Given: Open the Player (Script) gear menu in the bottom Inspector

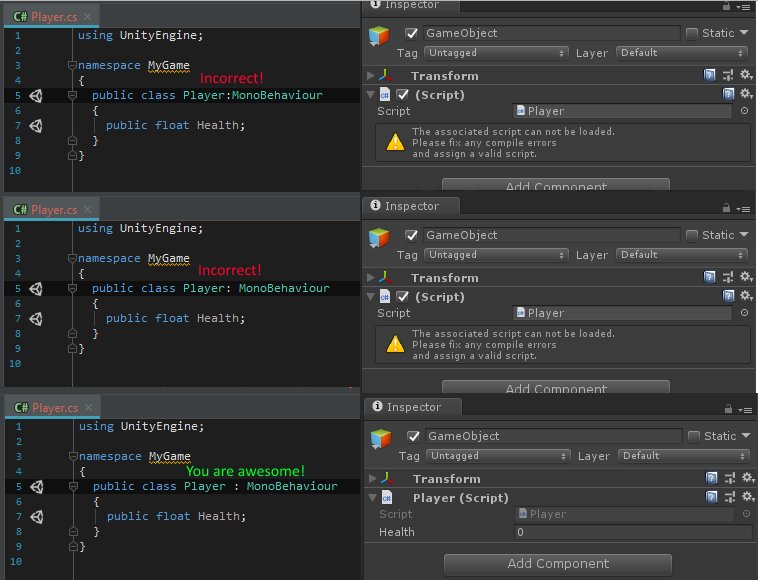Looking at the screenshot, I should pos(748,497).
